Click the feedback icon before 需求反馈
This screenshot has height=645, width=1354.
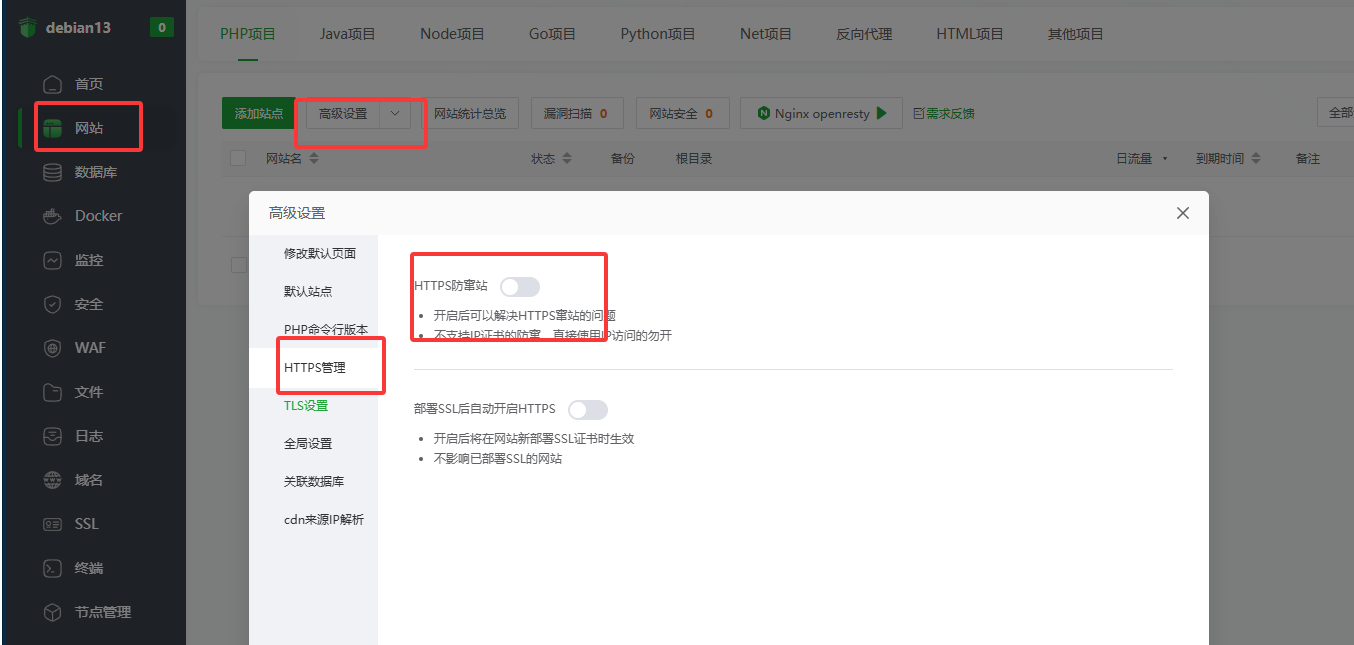[919, 114]
